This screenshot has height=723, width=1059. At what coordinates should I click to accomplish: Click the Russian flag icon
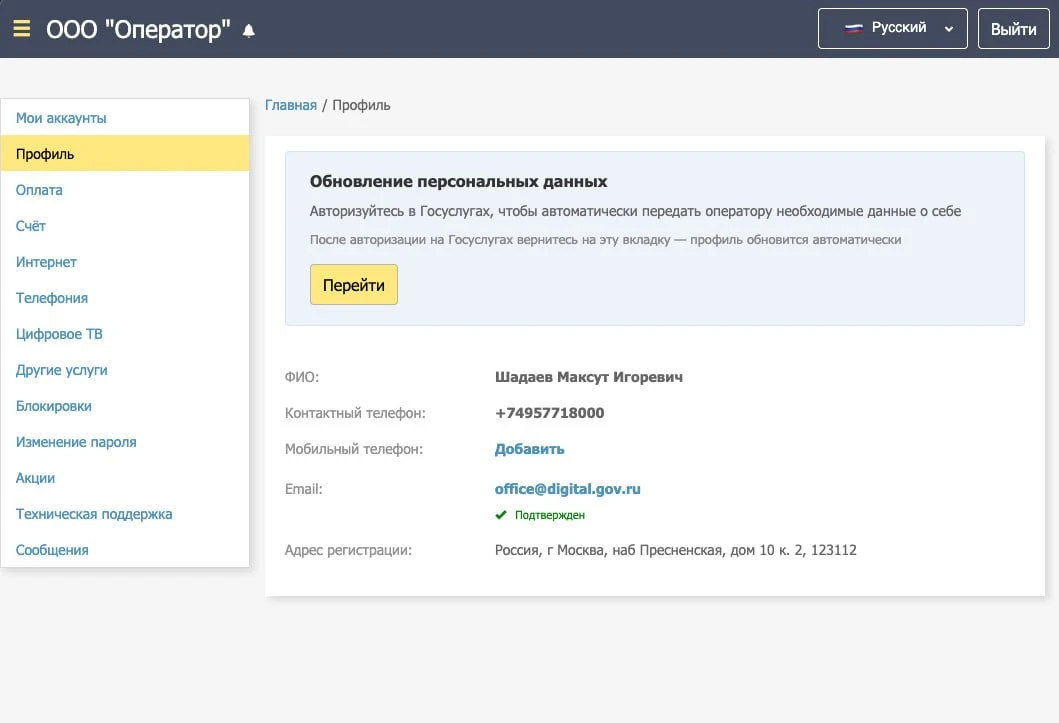point(854,28)
